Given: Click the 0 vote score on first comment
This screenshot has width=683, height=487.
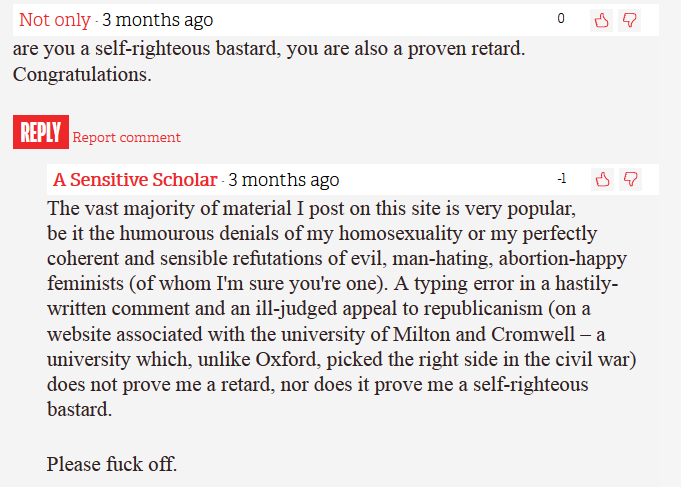Looking at the screenshot, I should click(561, 18).
